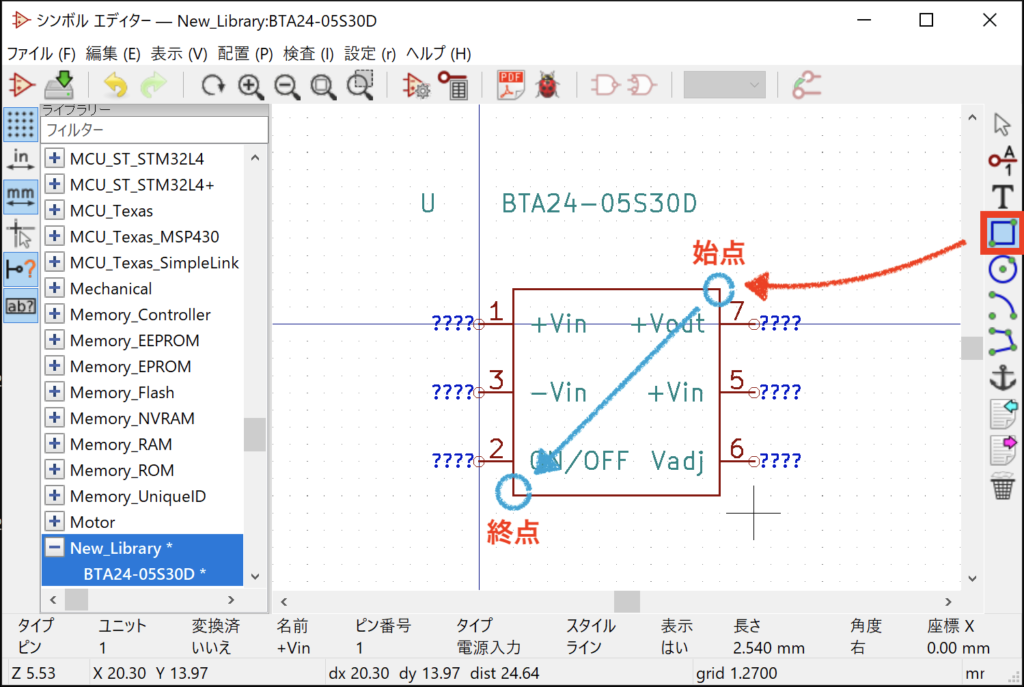This screenshot has height=687, width=1024.
Task: Open the ヘルプ (H) menu
Action: 438,54
